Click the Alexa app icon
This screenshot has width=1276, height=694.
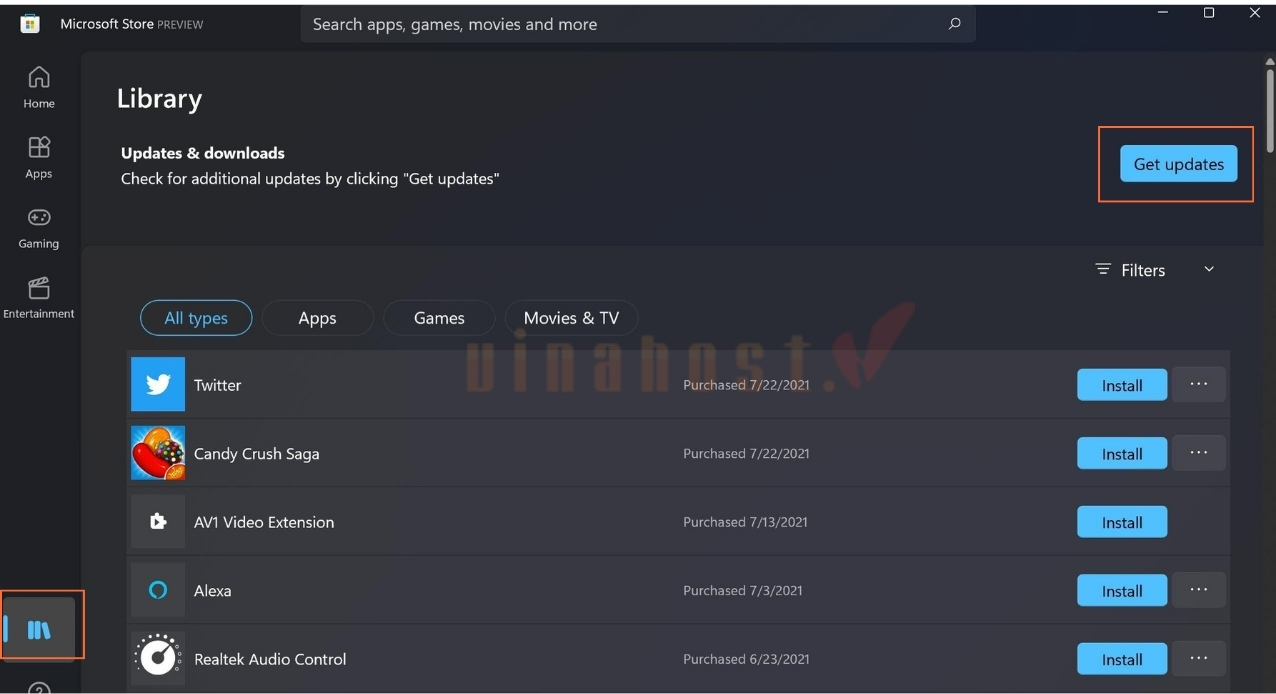tap(158, 590)
